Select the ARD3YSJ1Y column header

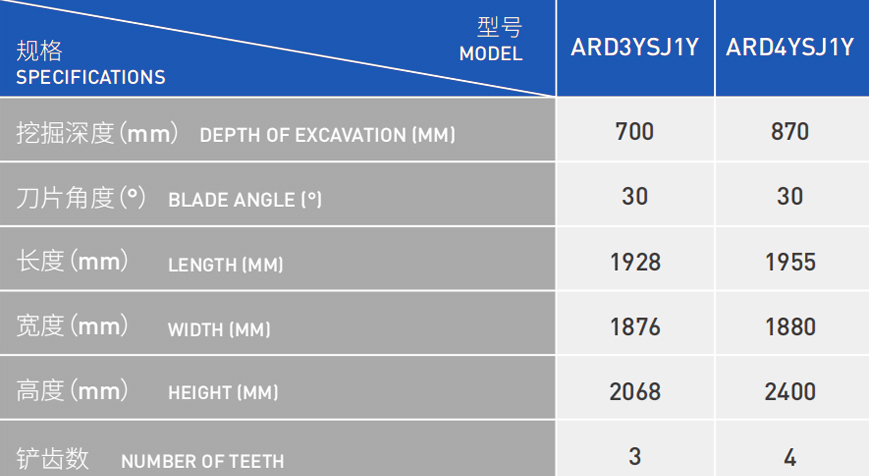[635, 48]
